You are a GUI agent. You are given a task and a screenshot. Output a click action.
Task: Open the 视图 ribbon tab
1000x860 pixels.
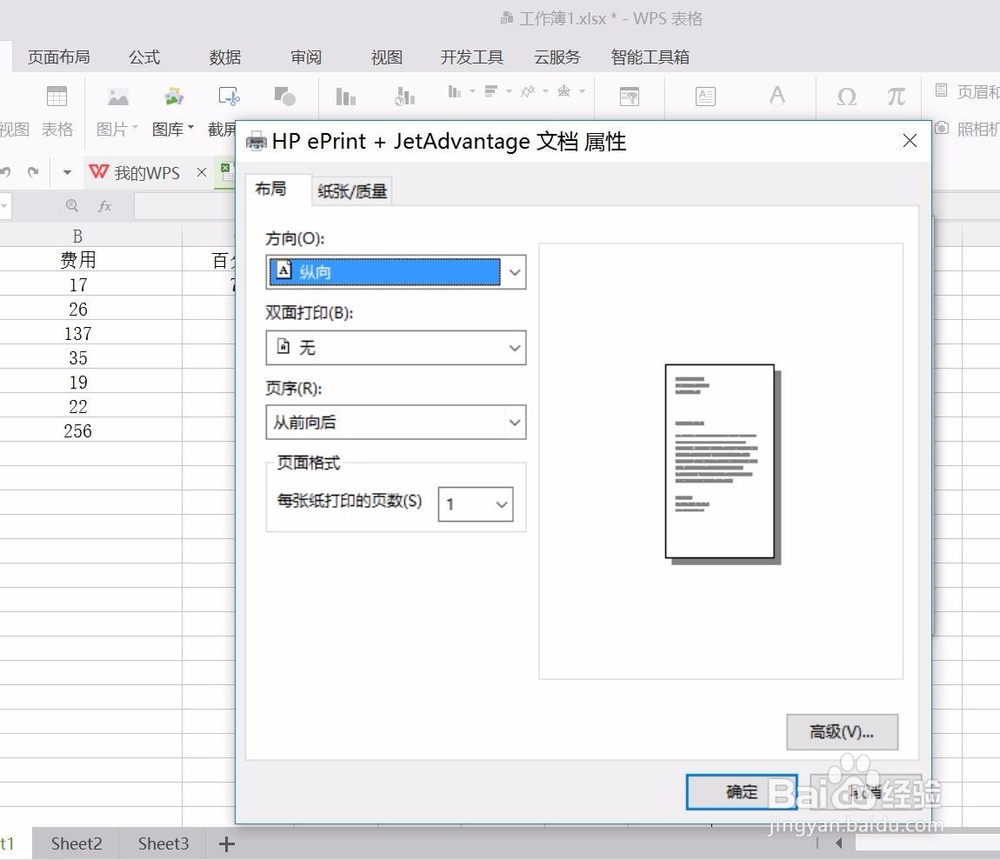click(x=386, y=57)
